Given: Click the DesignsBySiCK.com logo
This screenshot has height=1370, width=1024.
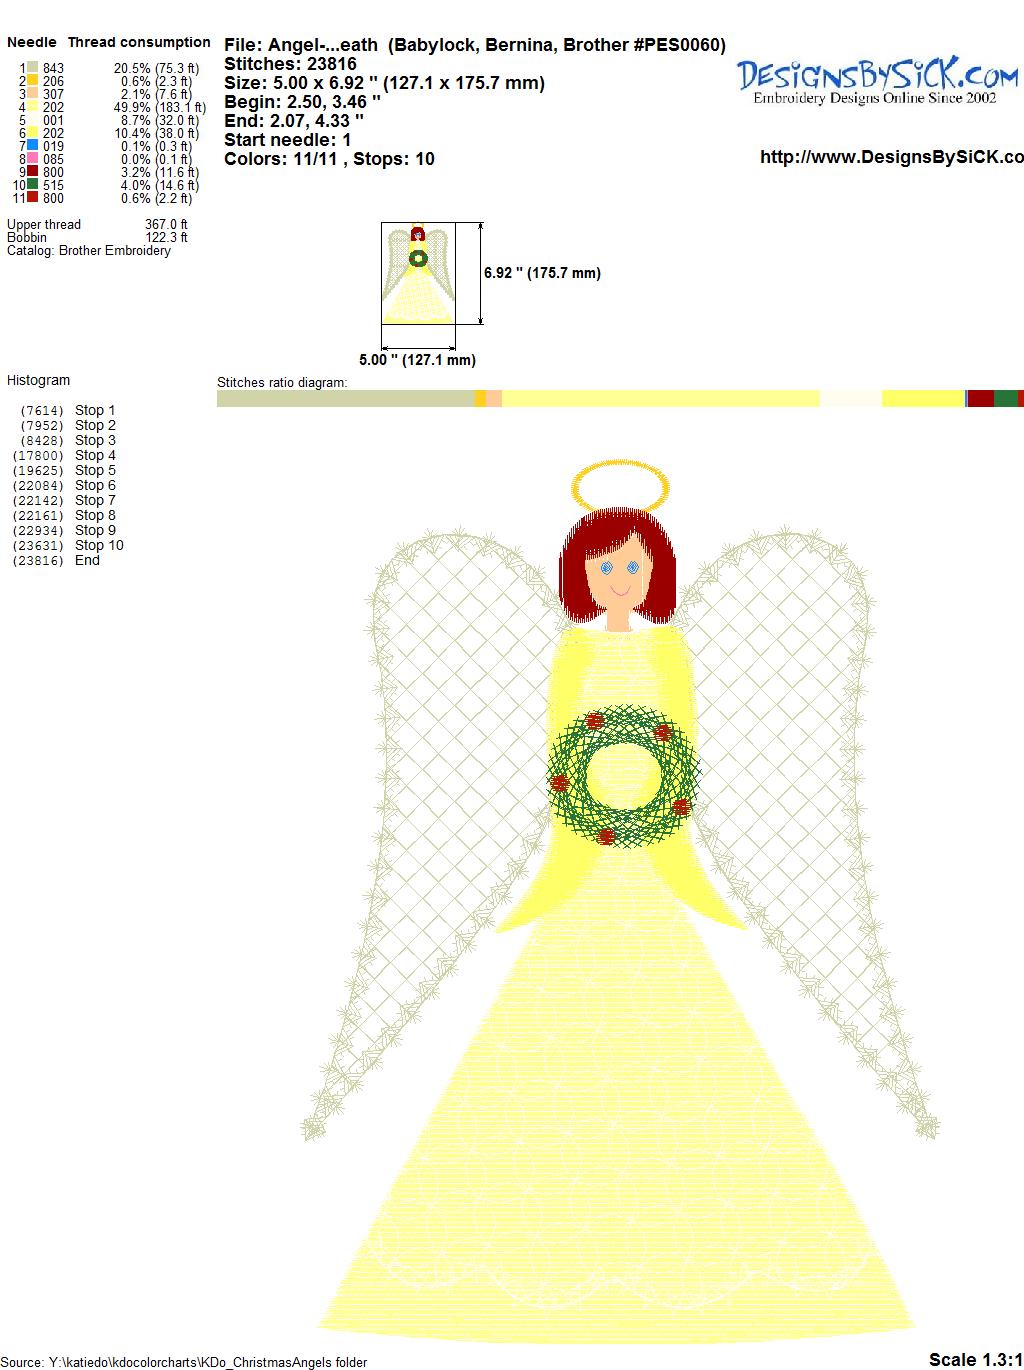Looking at the screenshot, I should pyautogui.click(x=876, y=80).
